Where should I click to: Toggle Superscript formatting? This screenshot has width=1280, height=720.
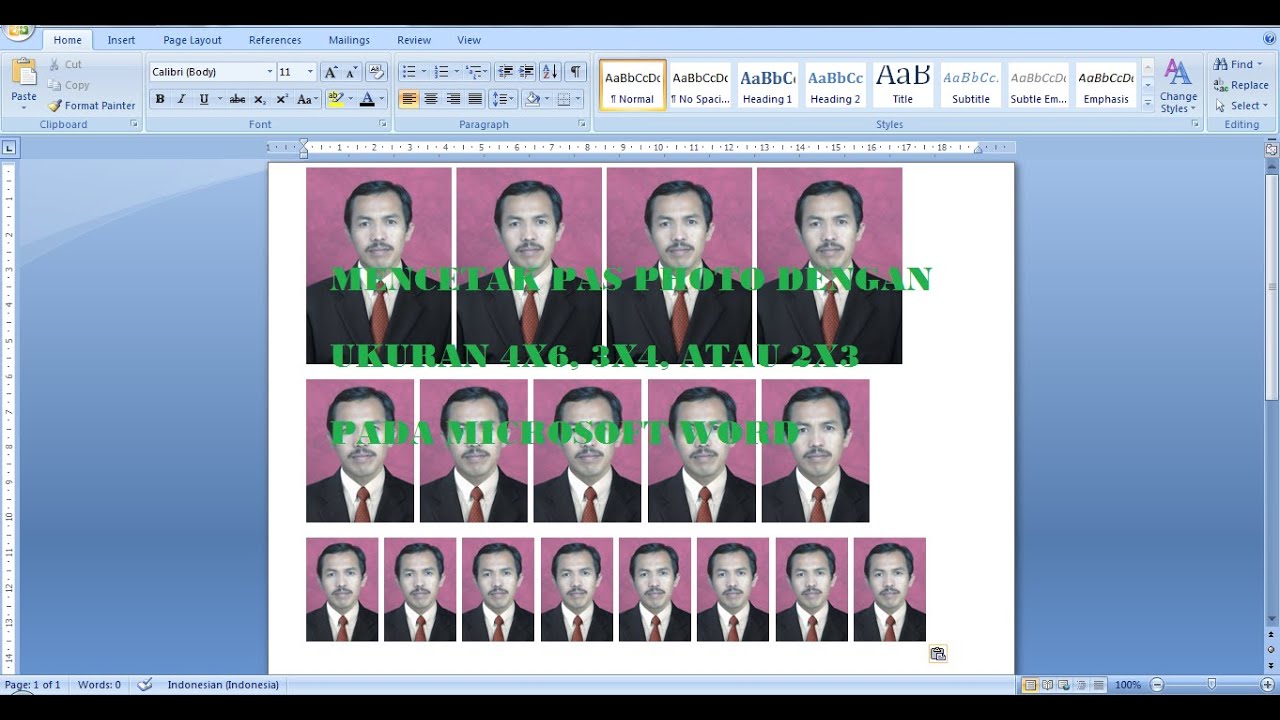281,99
